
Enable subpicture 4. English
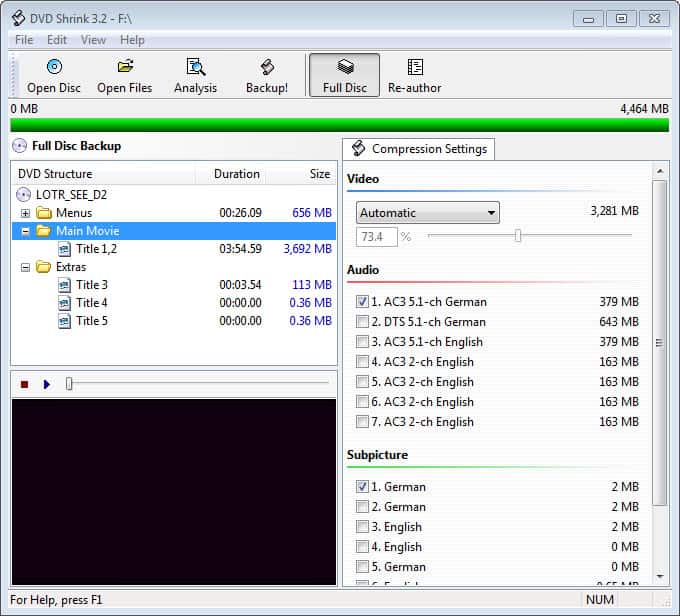tap(362, 546)
